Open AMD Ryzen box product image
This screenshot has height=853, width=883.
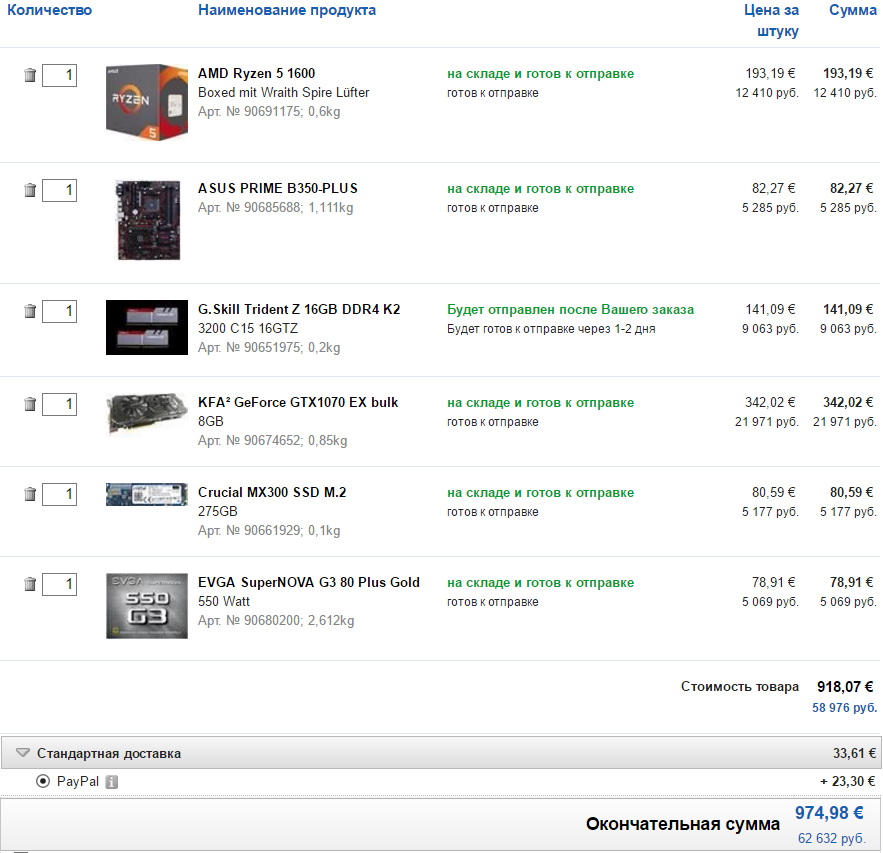tap(147, 102)
